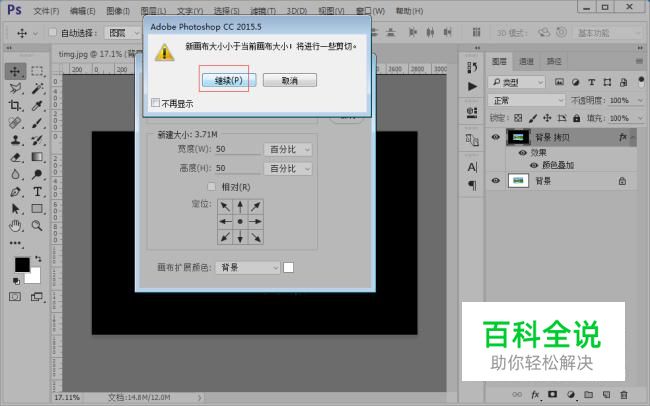Viewport: 650px width, 406px height.
Task: Select the Zoom tool
Action: pos(37,226)
